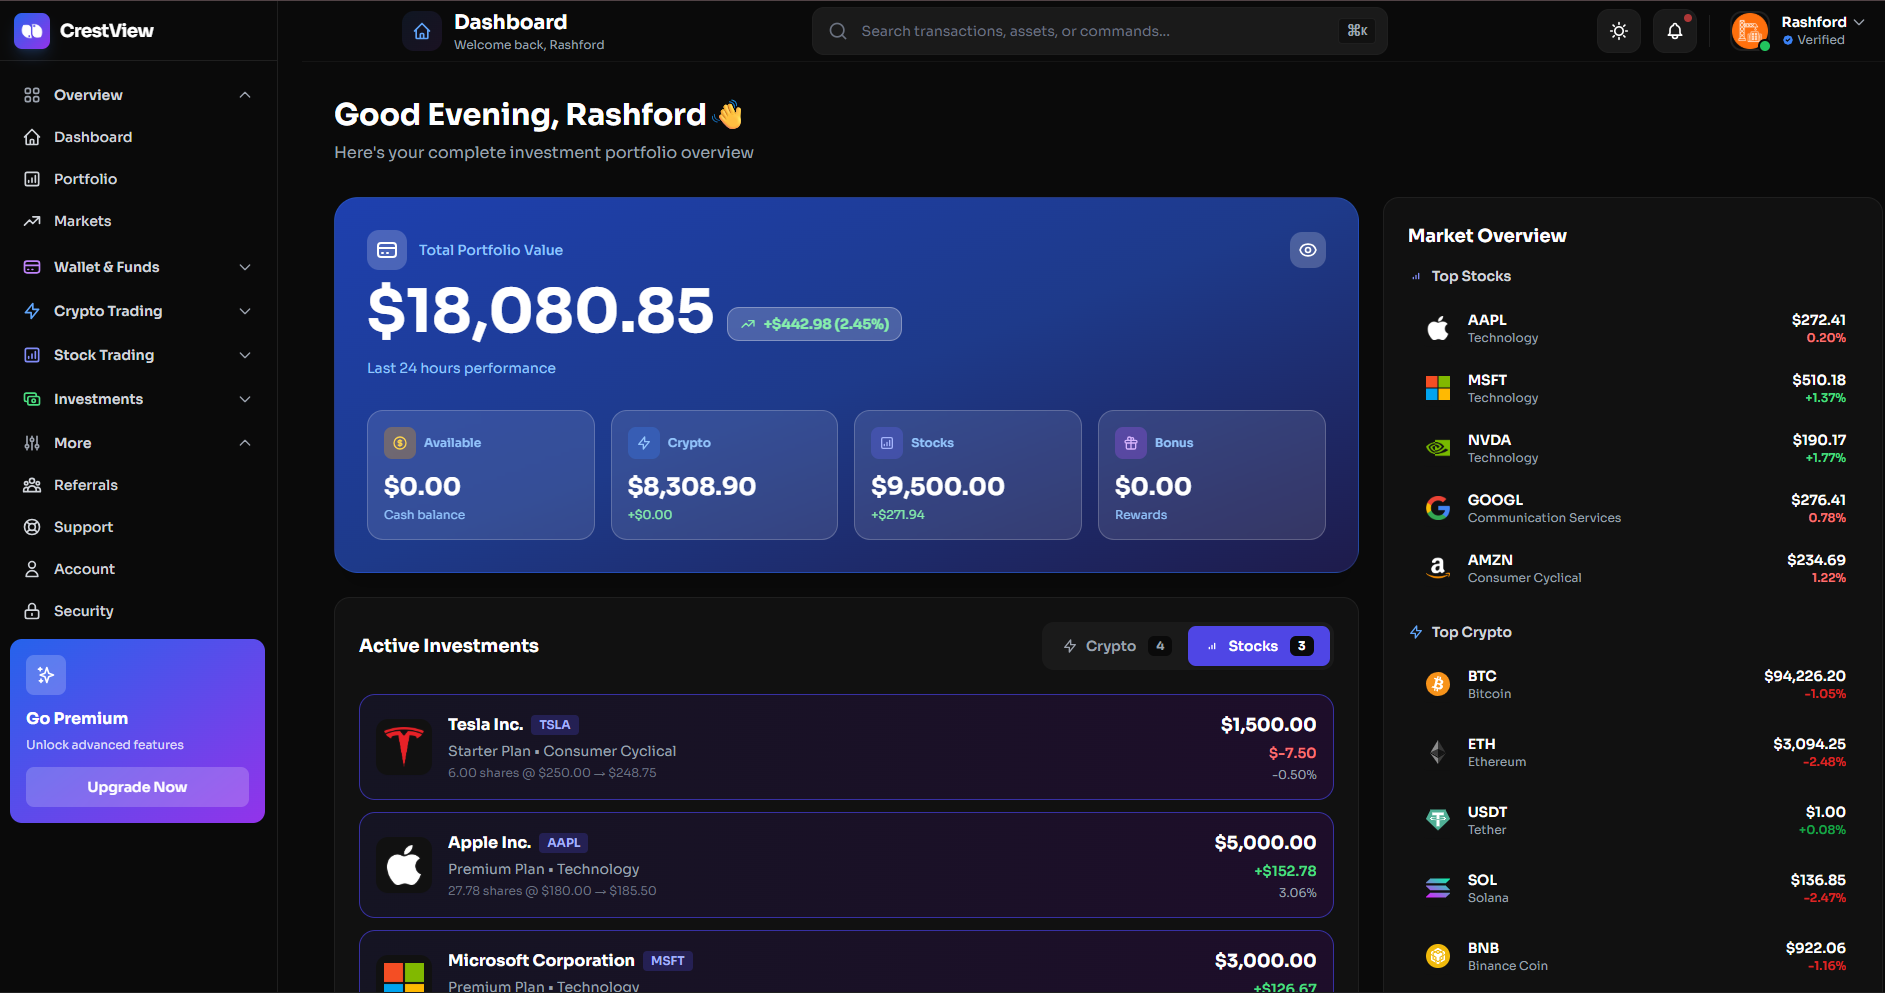
Task: Switch to the Crypto tab in Active Investments
Action: click(x=1110, y=645)
